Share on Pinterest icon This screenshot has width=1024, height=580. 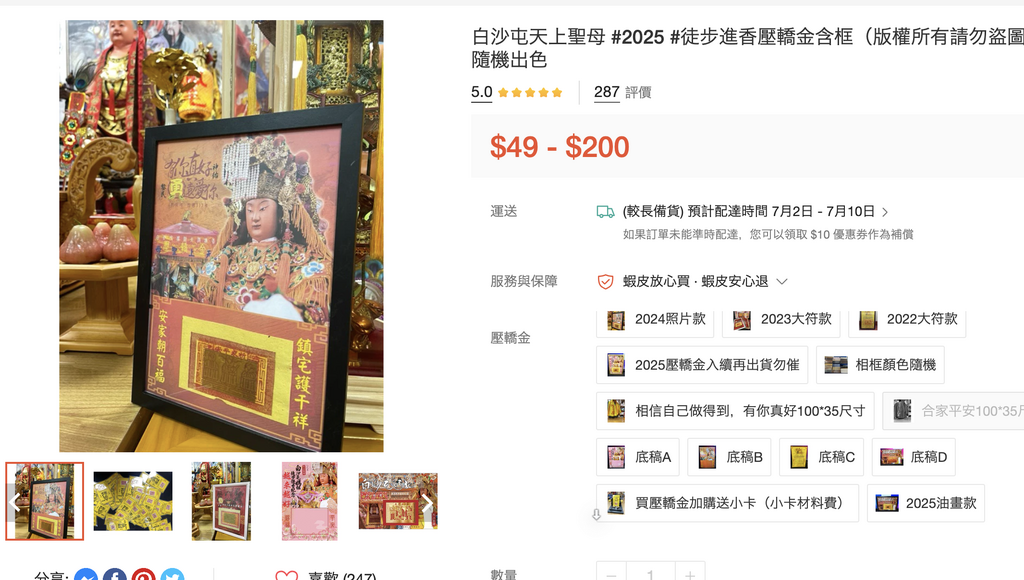click(x=144, y=576)
